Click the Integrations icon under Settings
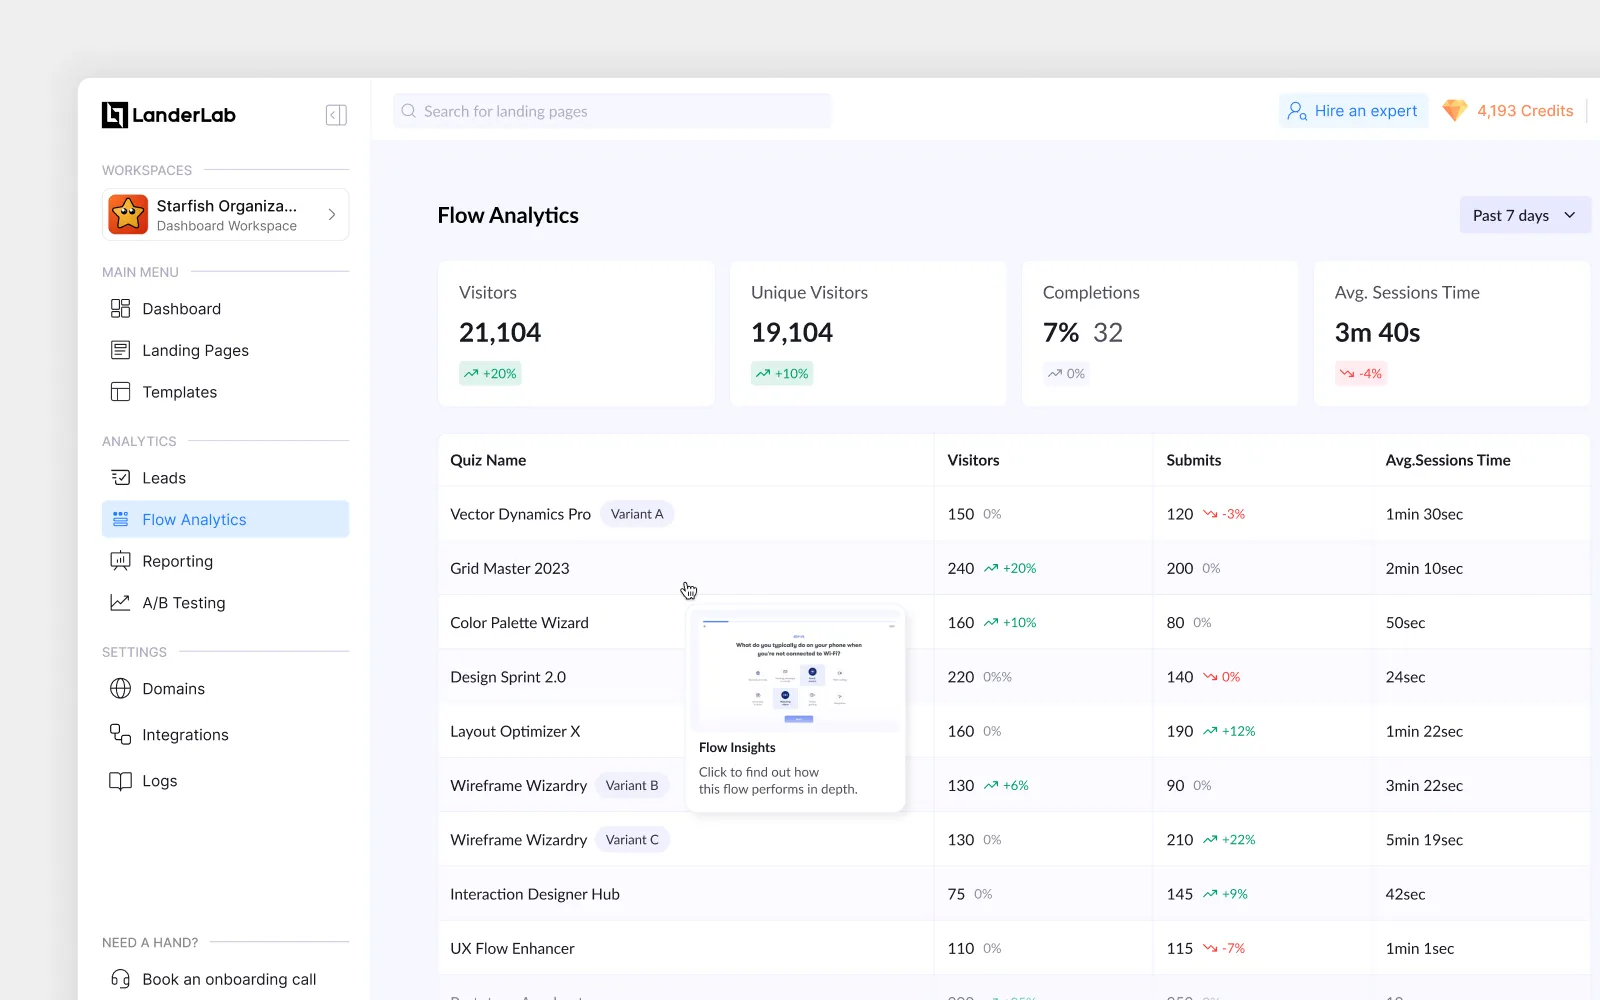1600x1000 pixels. (x=120, y=734)
